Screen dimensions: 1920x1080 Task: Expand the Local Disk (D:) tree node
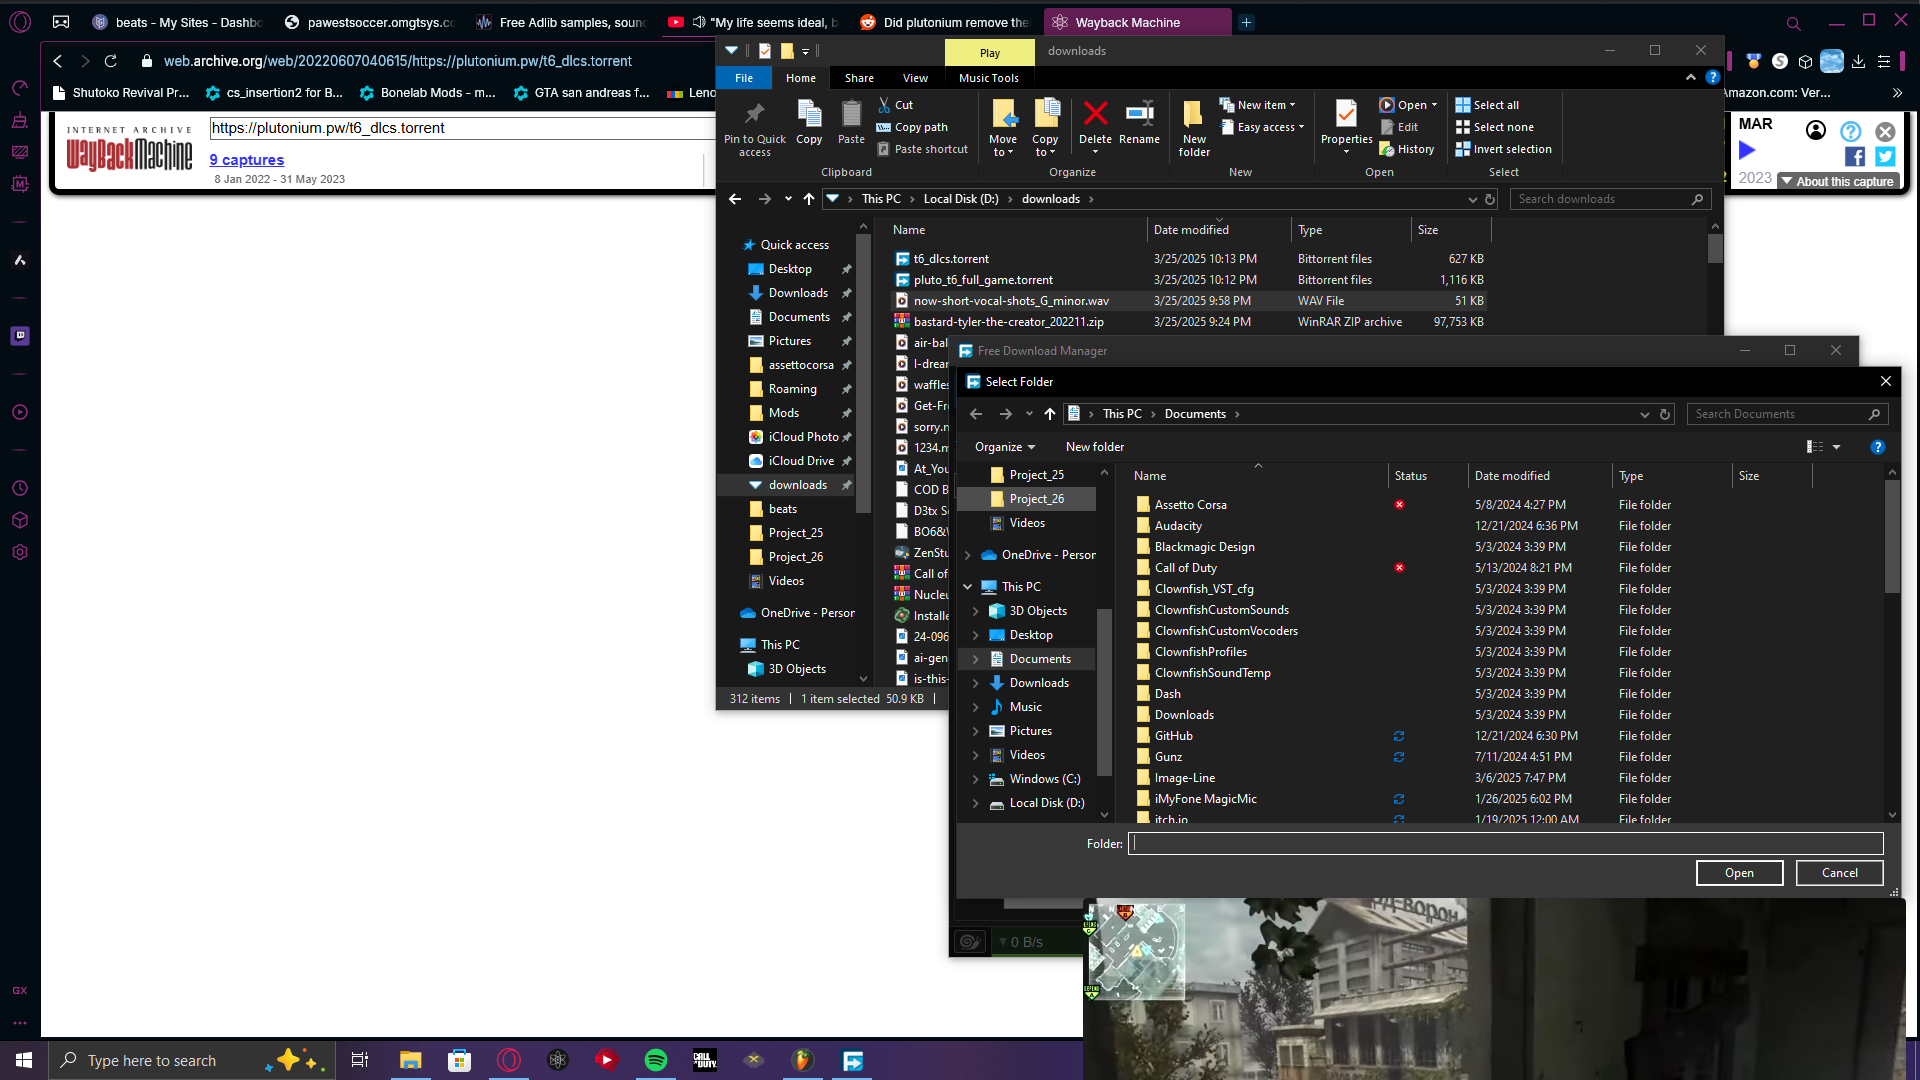[976, 803]
